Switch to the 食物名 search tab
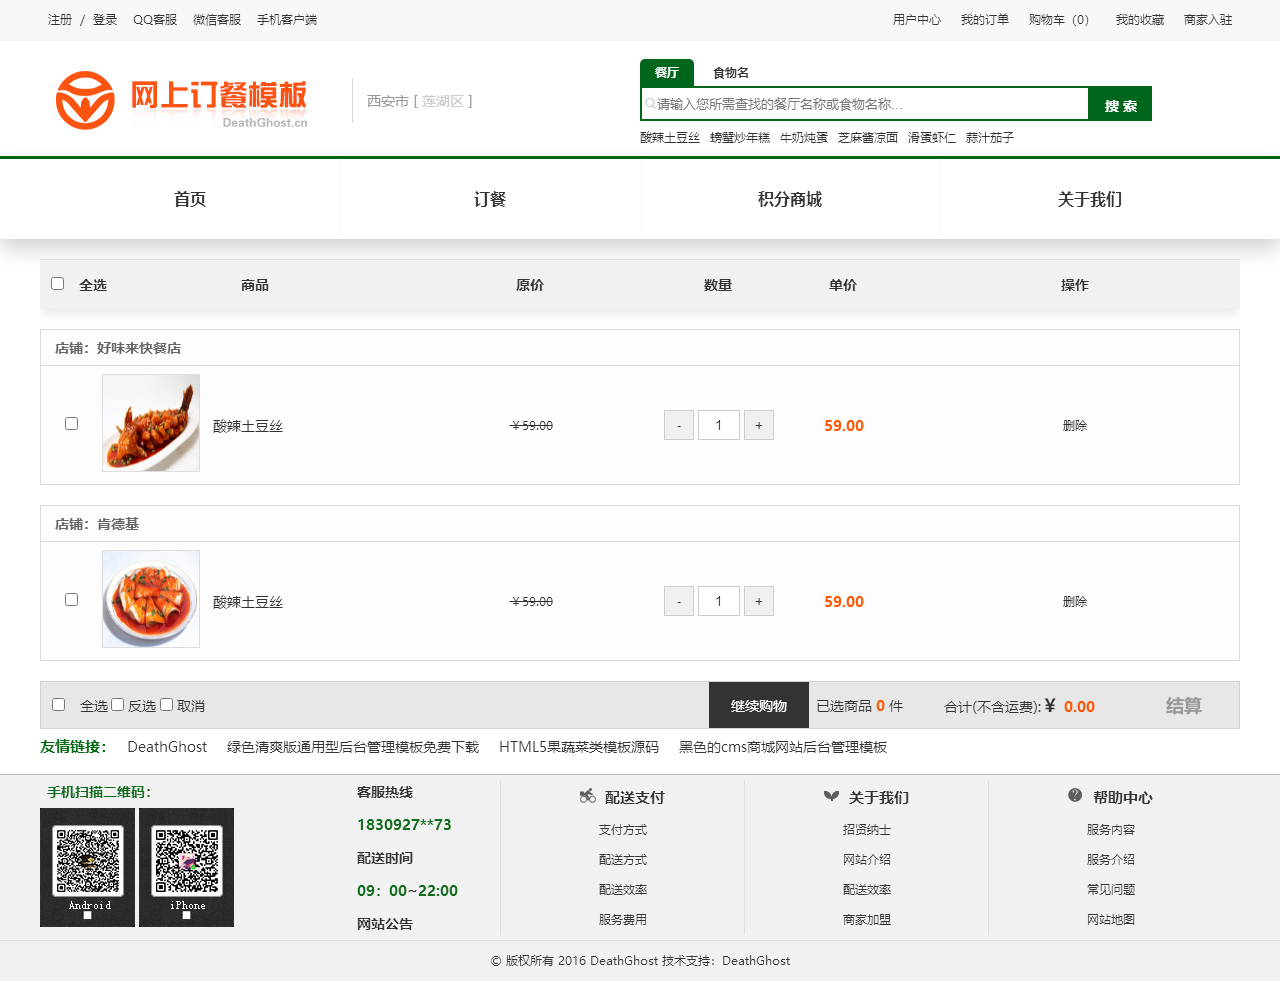The height and width of the screenshot is (981, 1280). 730,73
